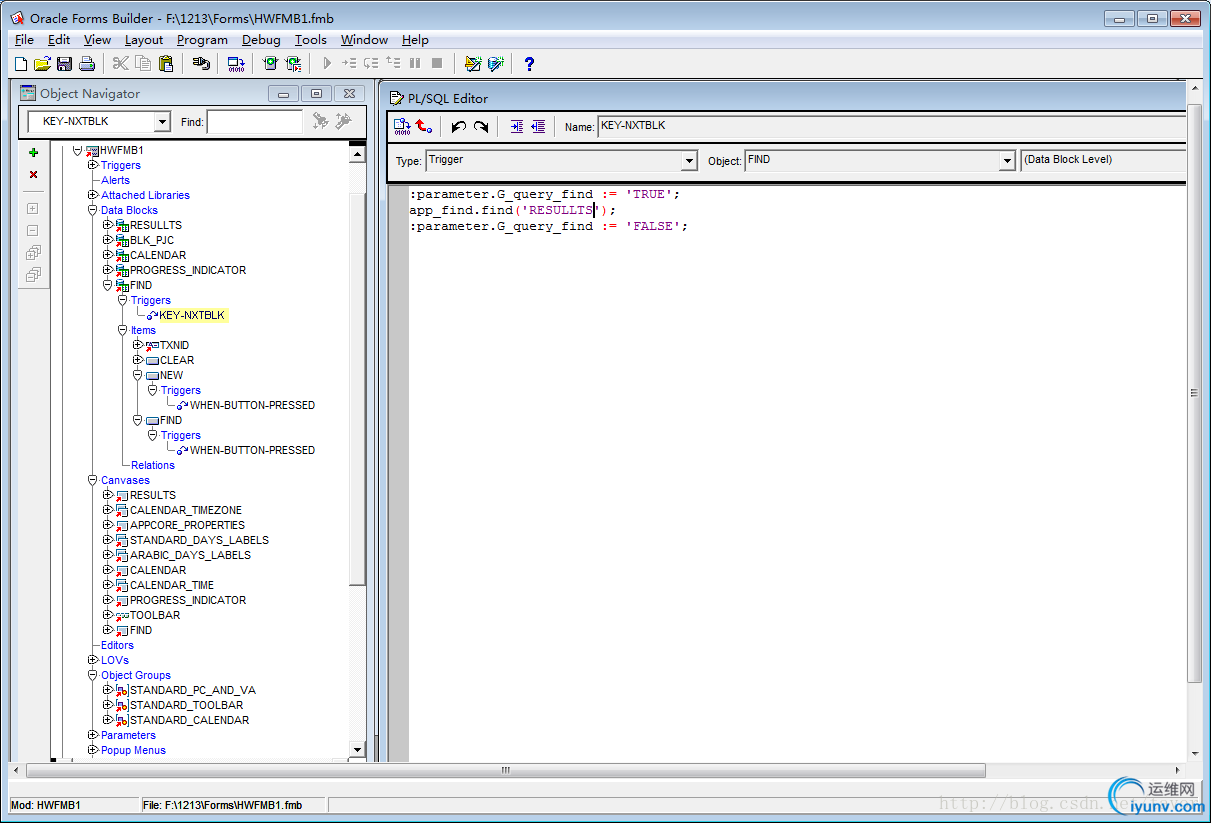Image resolution: width=1211 pixels, height=823 pixels.
Task: Select the WHEN-BUTTON-PRESSED trigger under NEW
Action: pos(252,405)
